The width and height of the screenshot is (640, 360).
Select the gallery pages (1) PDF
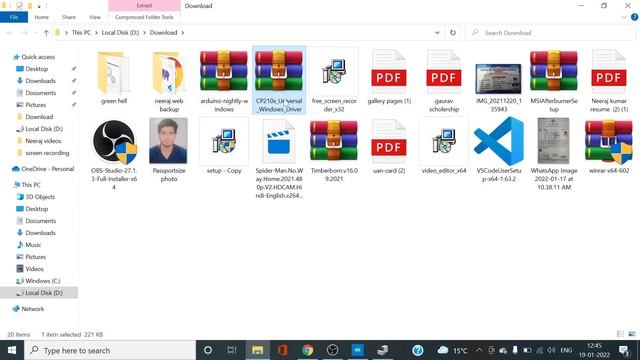(389, 78)
